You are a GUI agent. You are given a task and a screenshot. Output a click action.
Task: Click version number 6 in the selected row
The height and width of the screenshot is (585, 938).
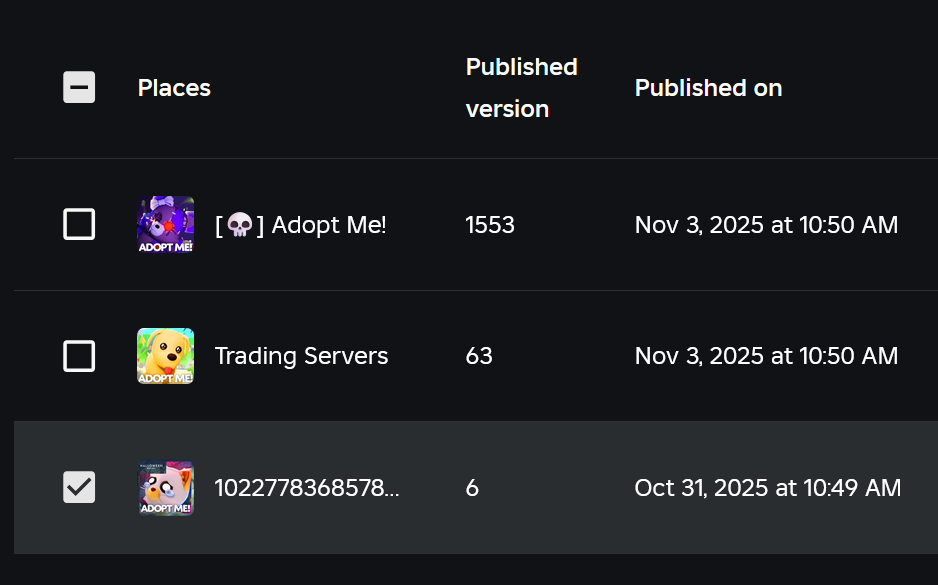(x=472, y=488)
